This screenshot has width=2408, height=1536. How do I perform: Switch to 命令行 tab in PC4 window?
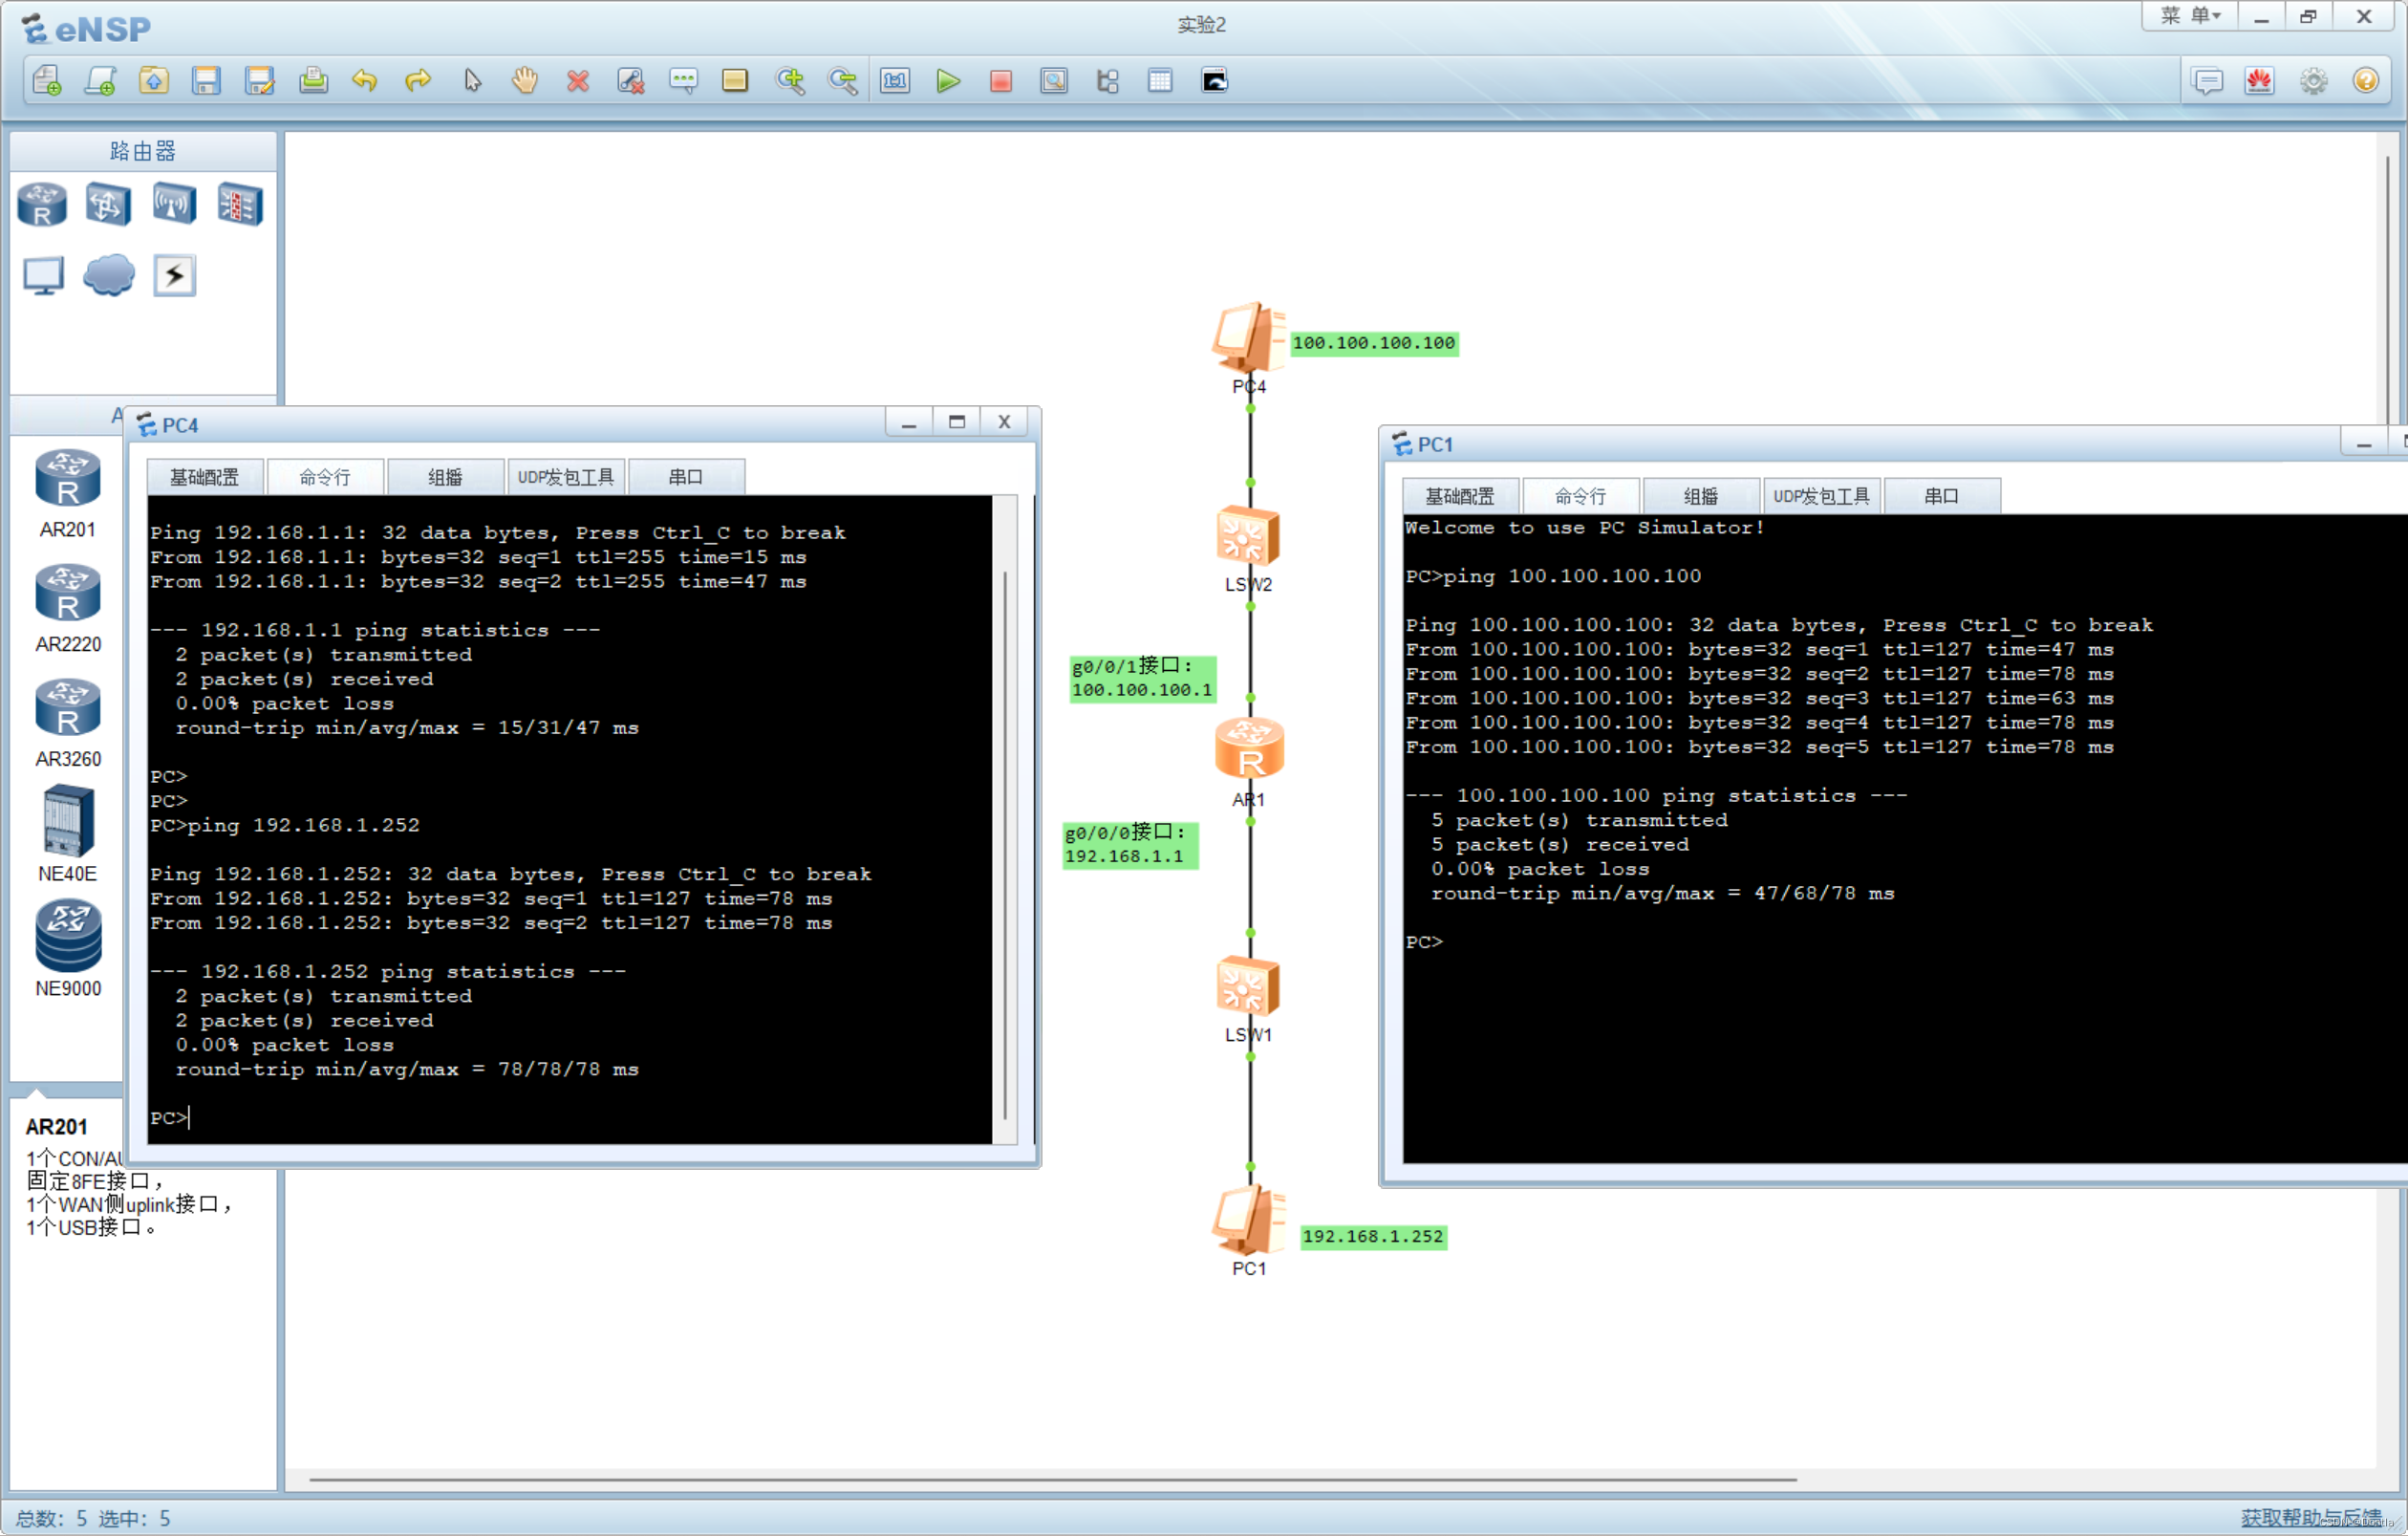pyautogui.click(x=325, y=477)
